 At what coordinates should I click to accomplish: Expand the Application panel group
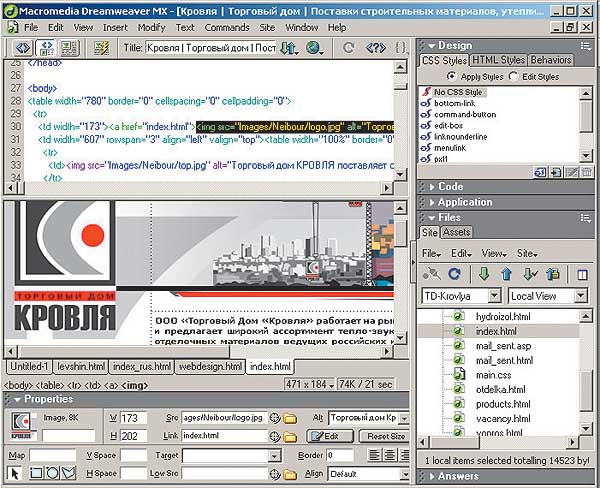pos(432,202)
